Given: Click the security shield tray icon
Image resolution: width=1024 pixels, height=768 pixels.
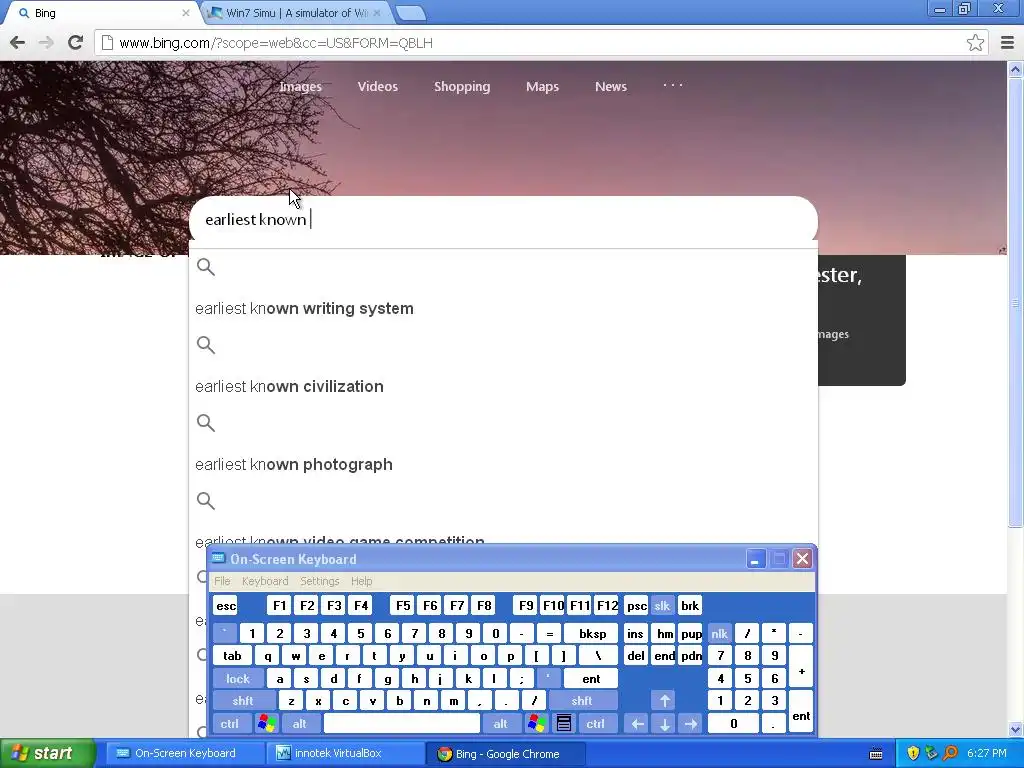Looking at the screenshot, I should pos(913,753).
